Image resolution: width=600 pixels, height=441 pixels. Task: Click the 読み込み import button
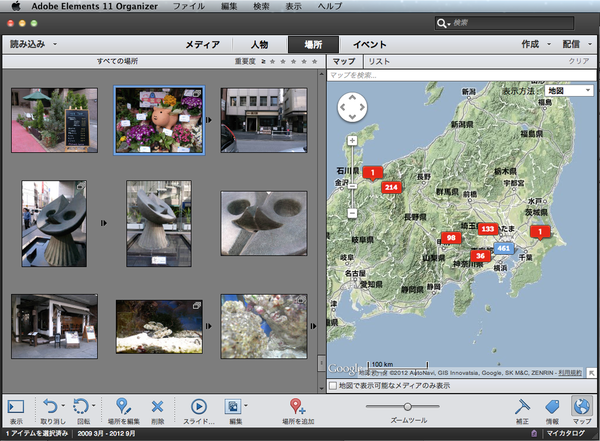pyautogui.click(x=28, y=44)
